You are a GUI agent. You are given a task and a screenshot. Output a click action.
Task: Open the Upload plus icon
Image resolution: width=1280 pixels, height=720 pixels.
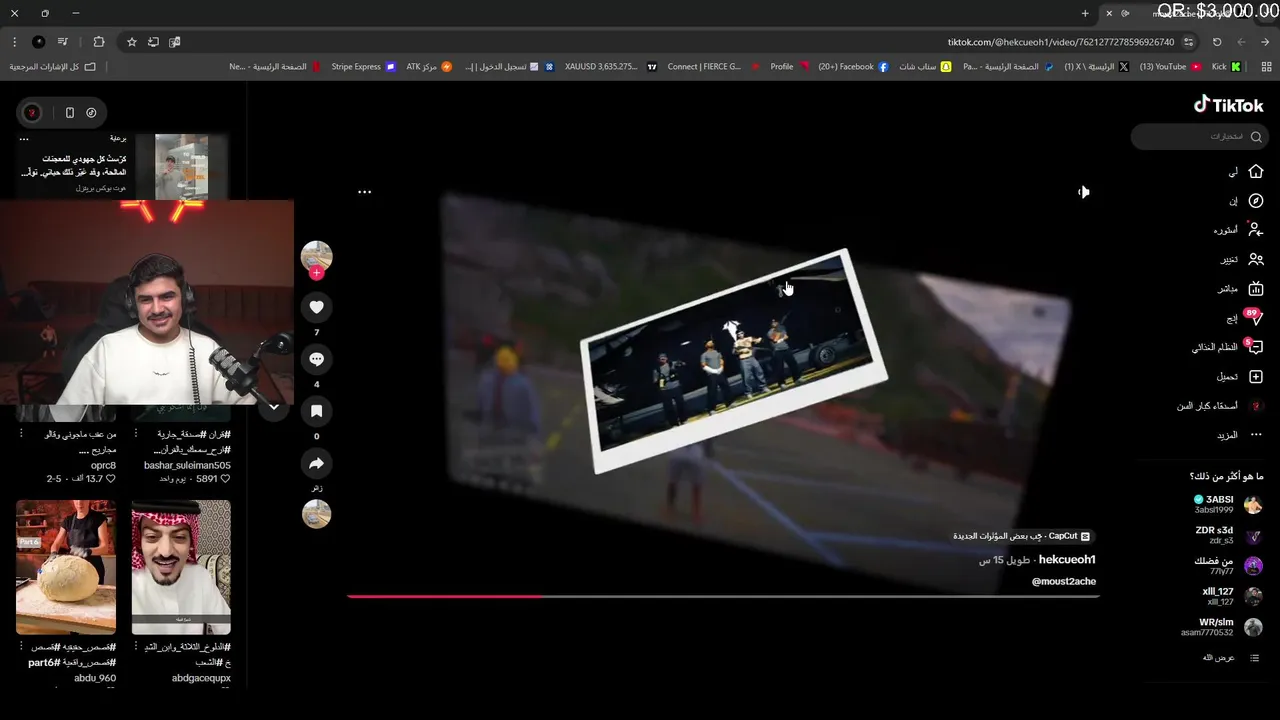tap(1256, 376)
